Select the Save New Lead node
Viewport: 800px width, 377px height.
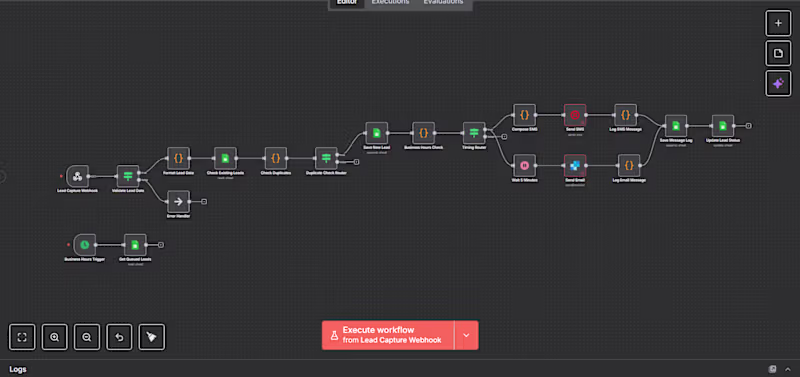(x=377, y=133)
